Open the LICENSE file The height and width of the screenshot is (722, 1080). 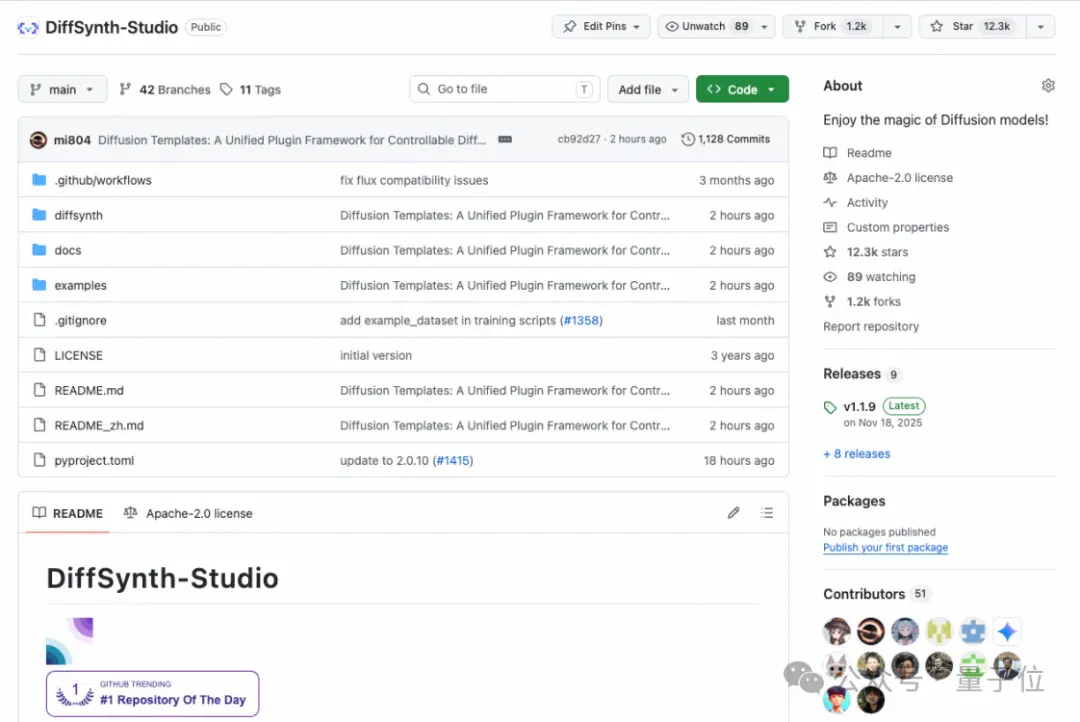(79, 355)
